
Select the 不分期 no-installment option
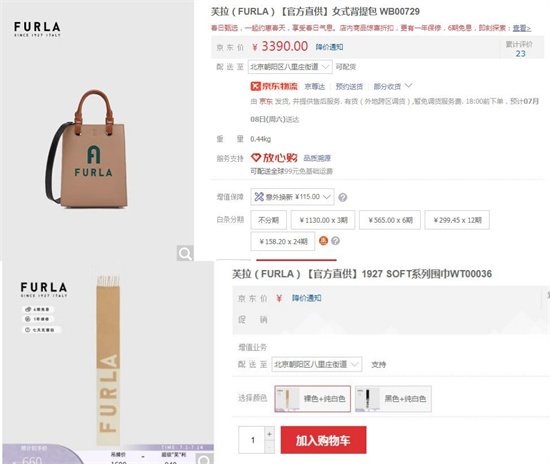click(269, 220)
